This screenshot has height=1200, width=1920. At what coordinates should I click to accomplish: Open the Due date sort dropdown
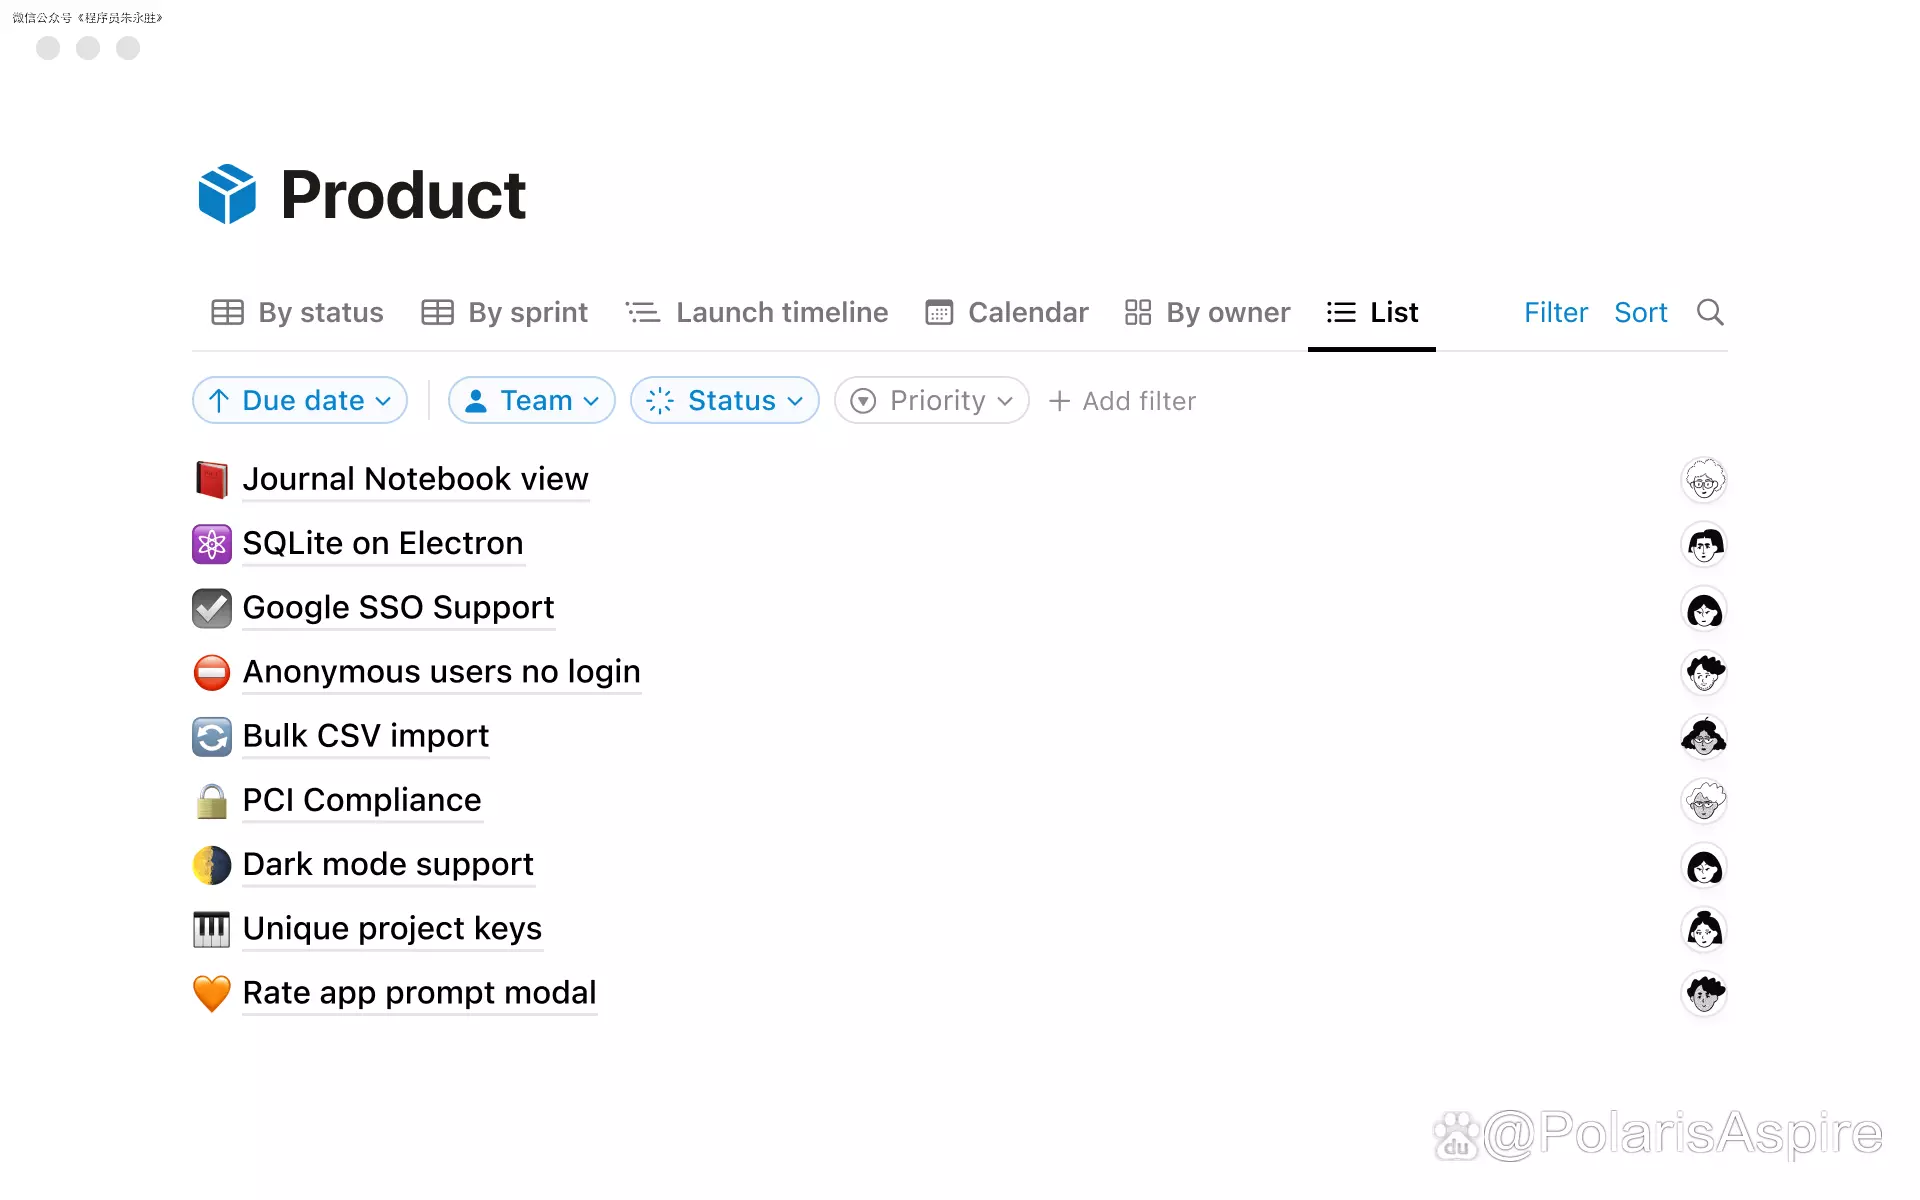[x=300, y=401]
